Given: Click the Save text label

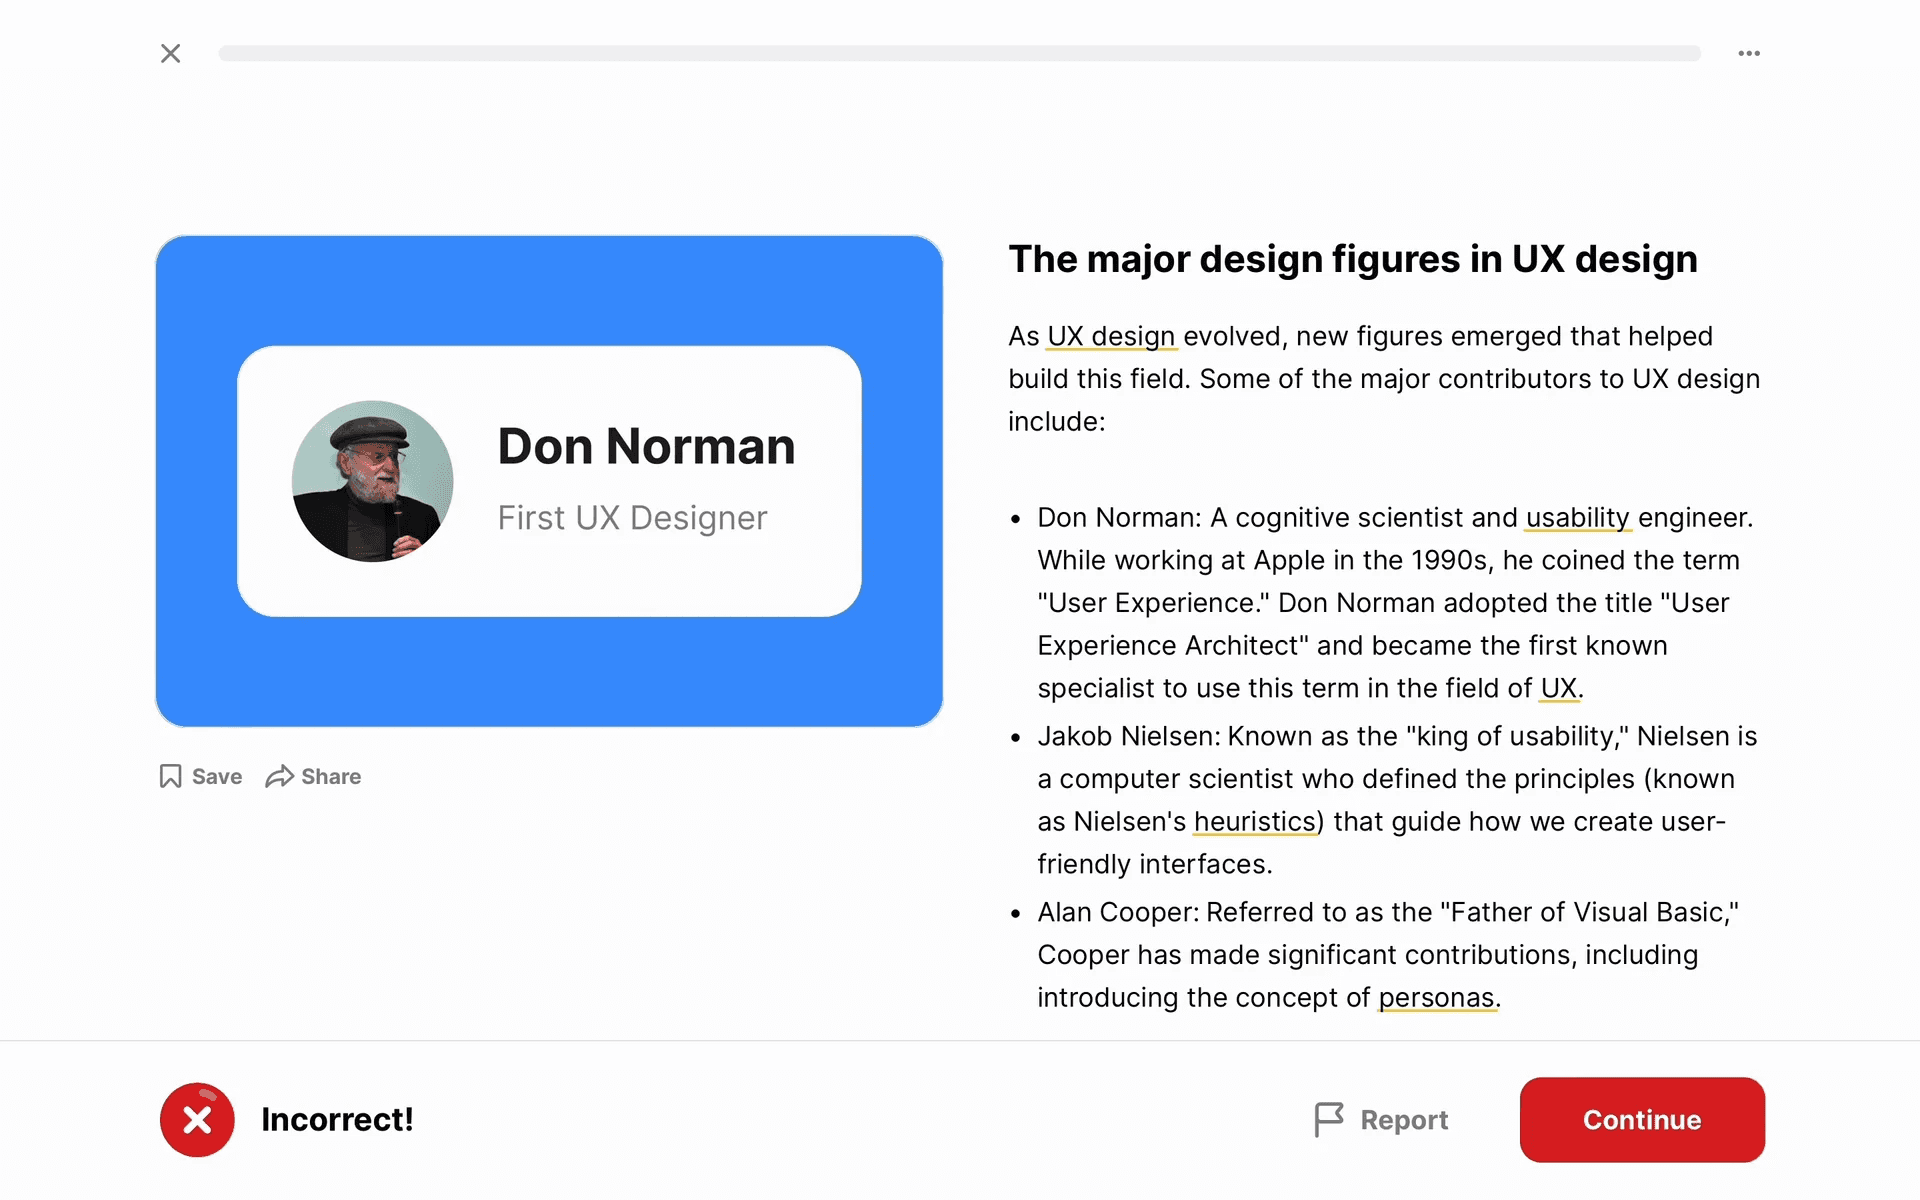Looking at the screenshot, I should coord(216,776).
